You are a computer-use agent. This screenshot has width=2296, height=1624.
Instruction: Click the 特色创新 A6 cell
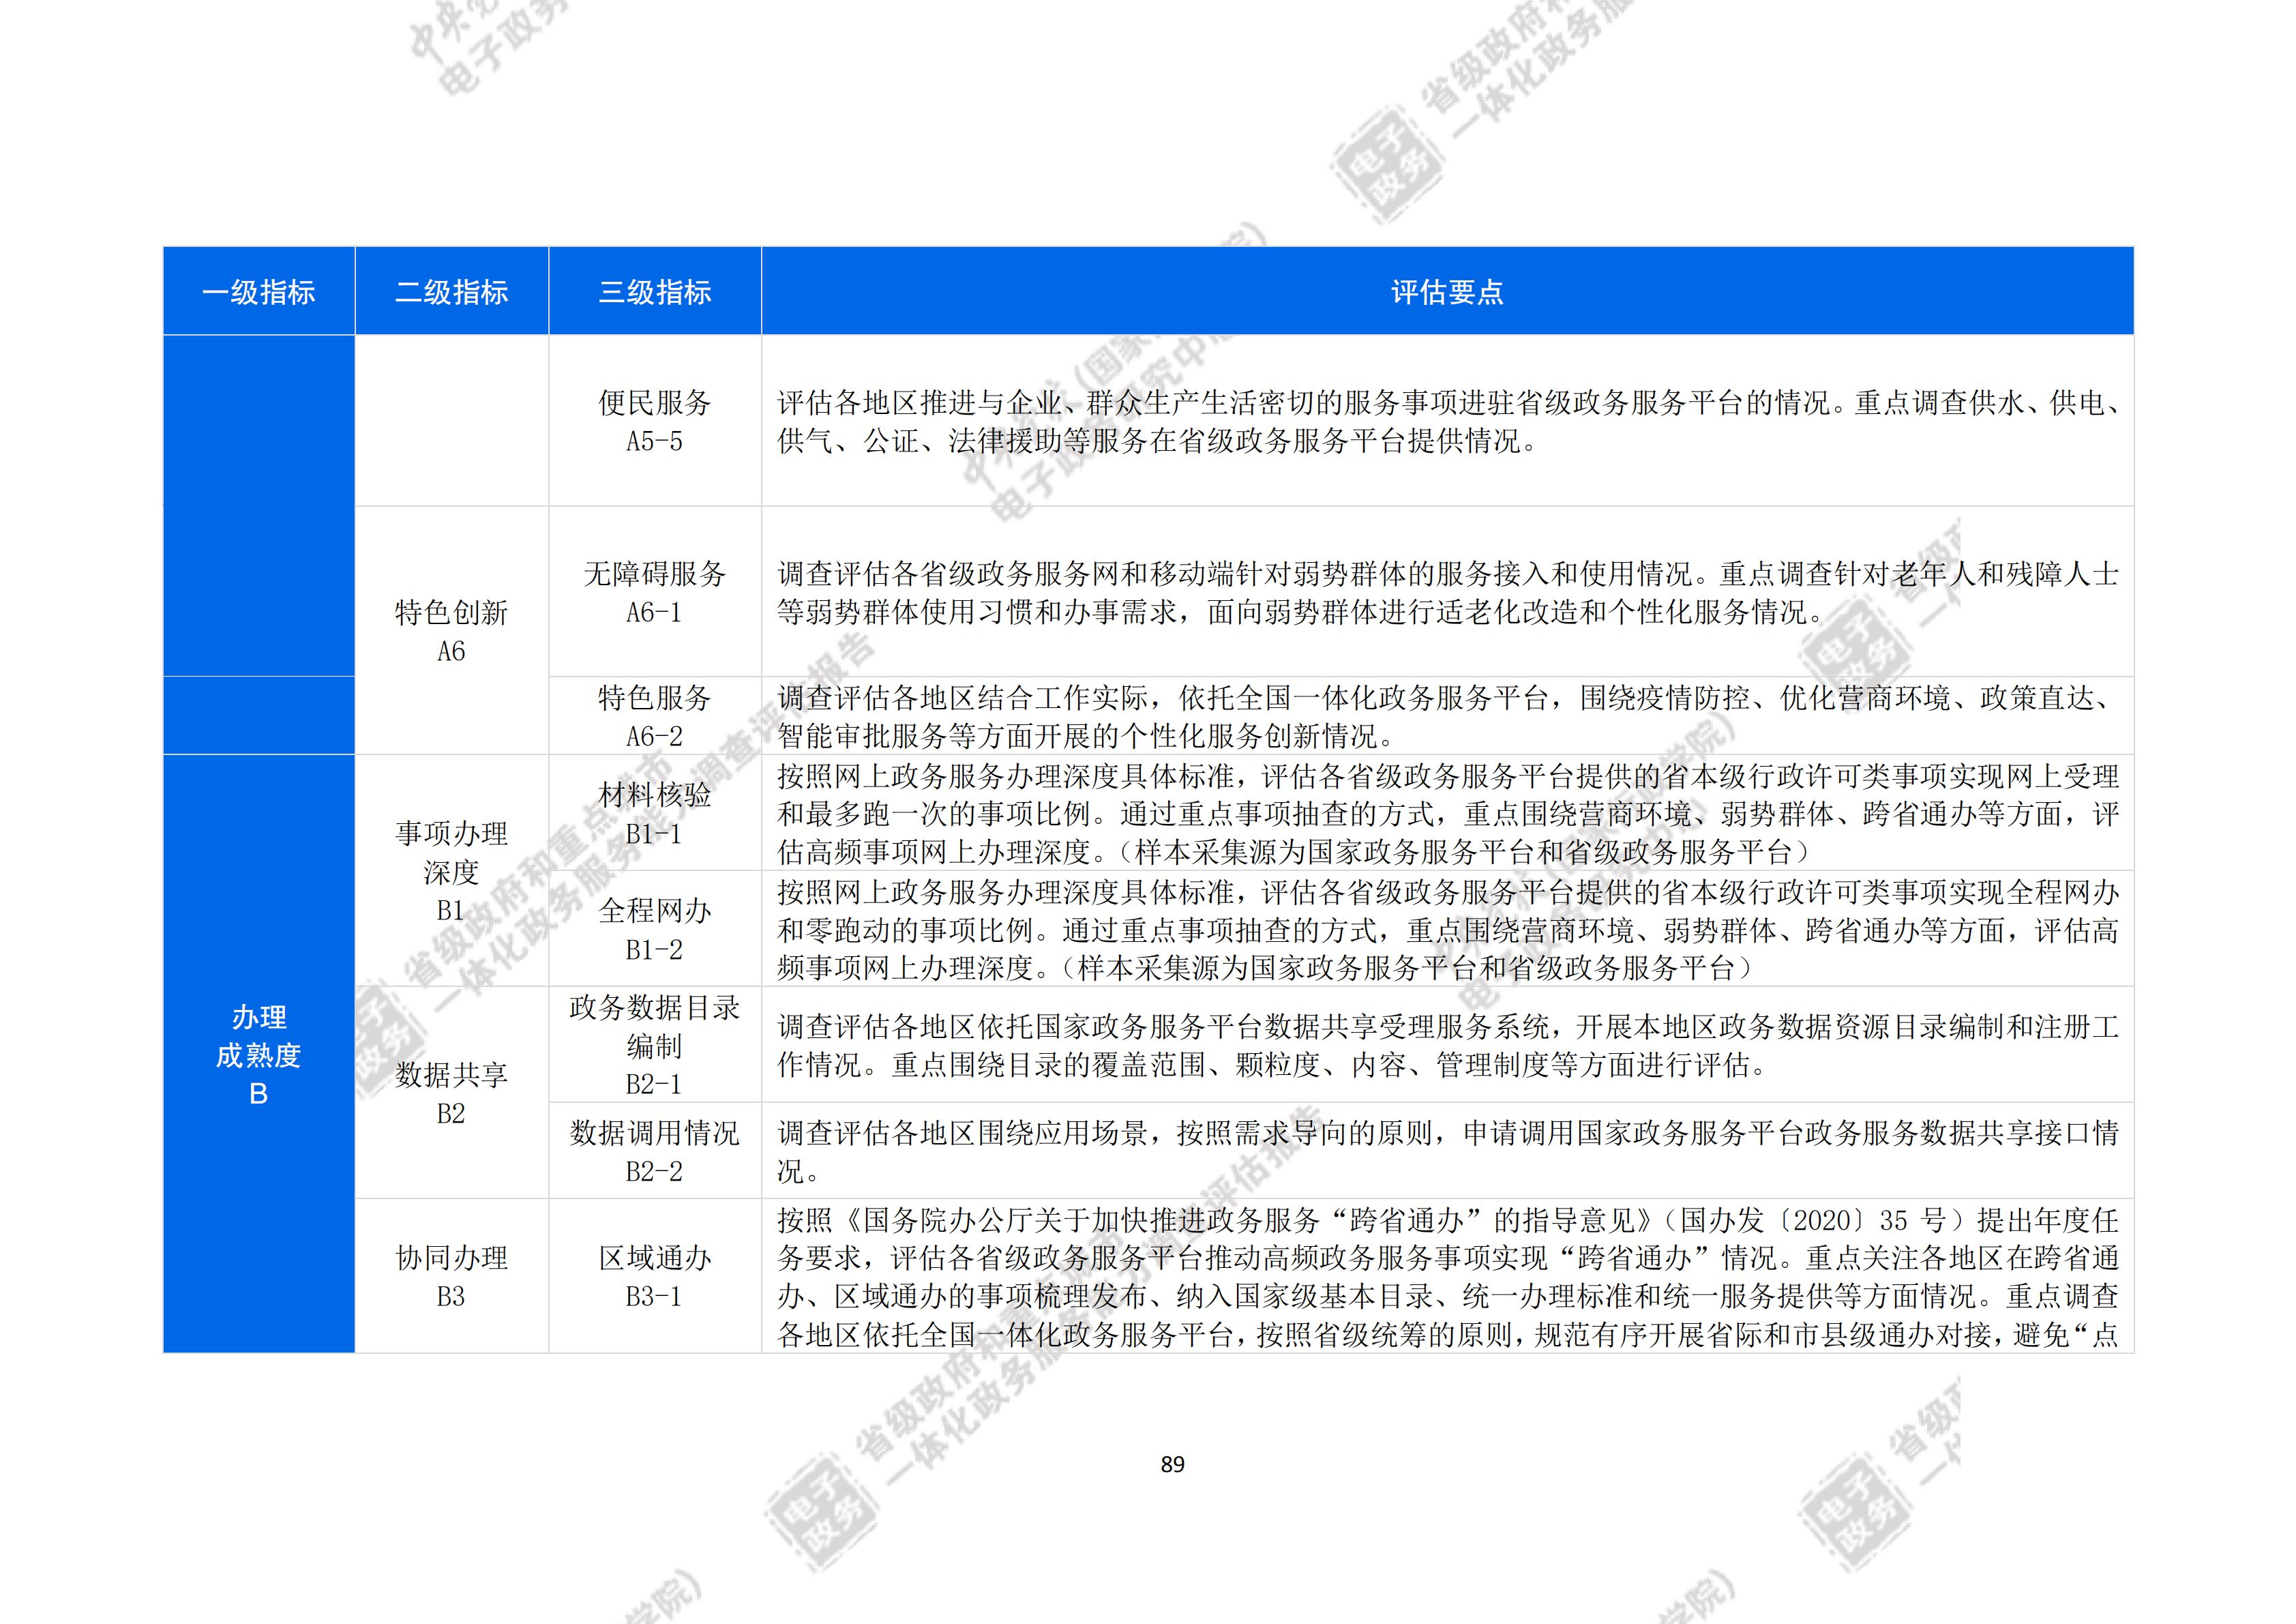(x=451, y=630)
